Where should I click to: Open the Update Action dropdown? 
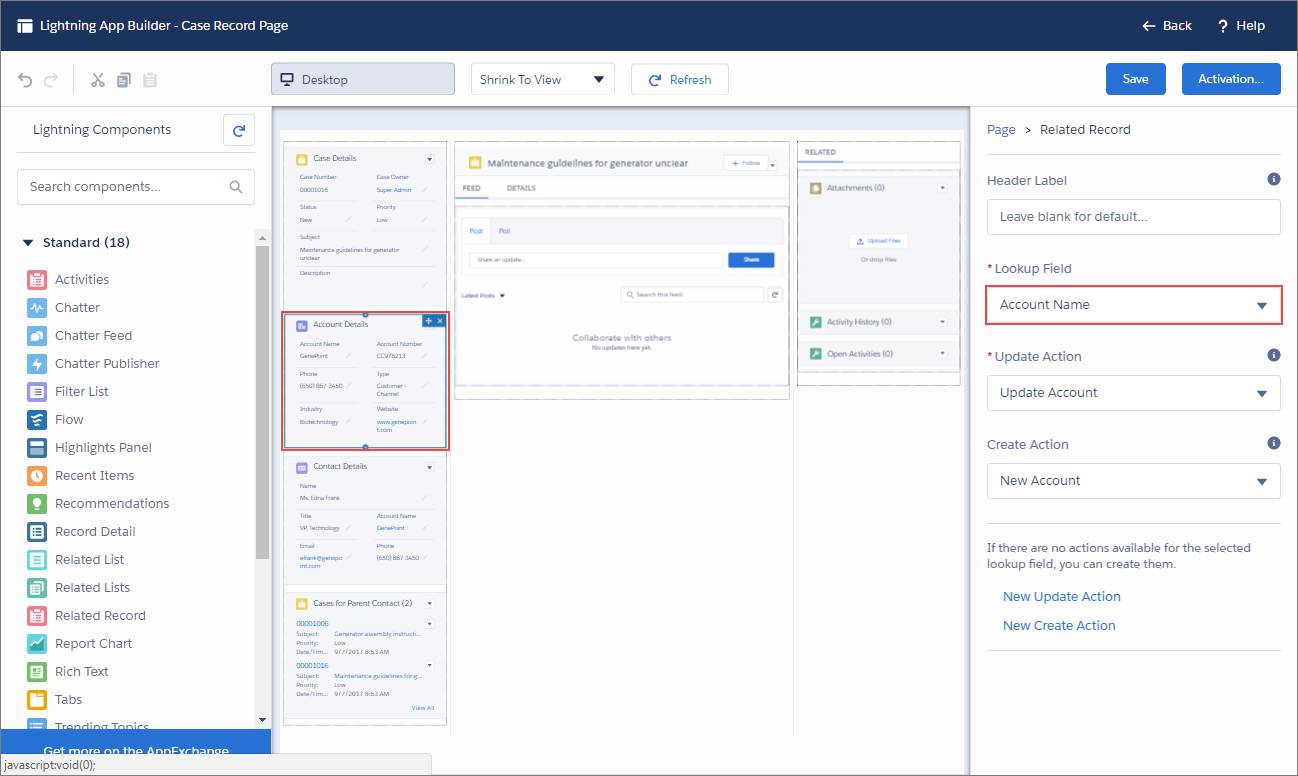(x=1134, y=393)
